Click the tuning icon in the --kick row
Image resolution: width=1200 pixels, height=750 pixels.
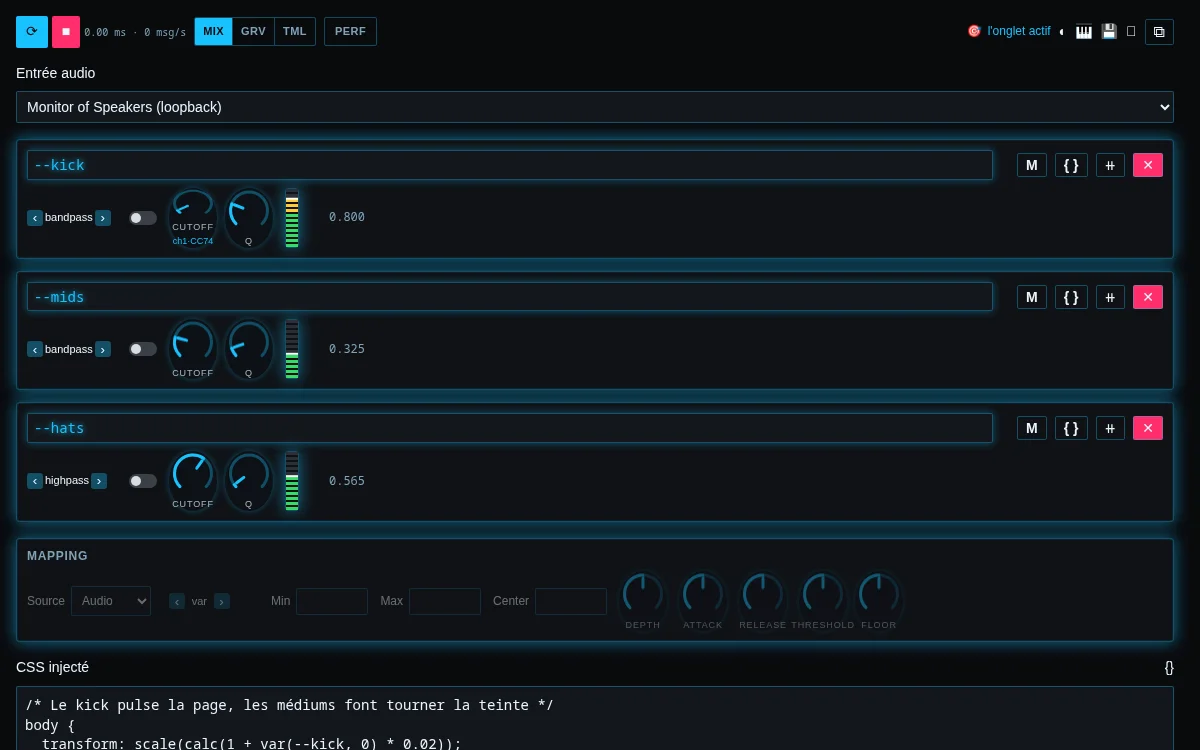[1110, 165]
